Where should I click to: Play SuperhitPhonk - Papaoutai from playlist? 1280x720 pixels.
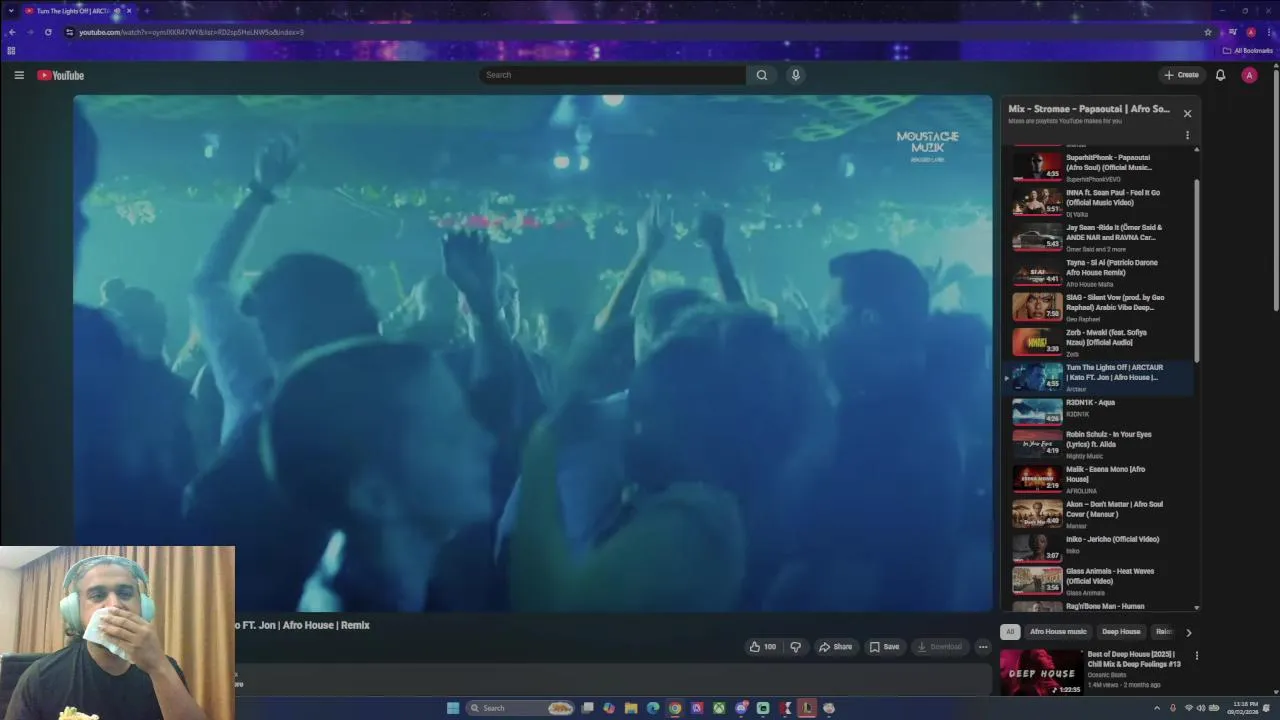pyautogui.click(x=1097, y=167)
